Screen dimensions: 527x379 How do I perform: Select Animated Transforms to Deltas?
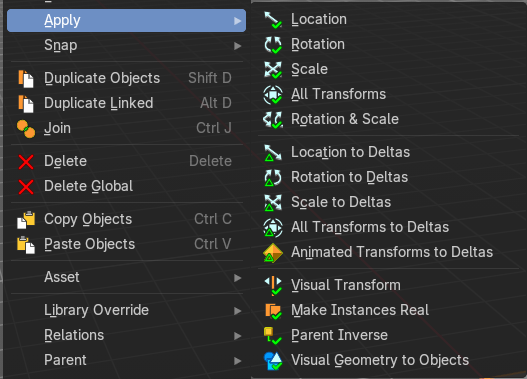[389, 252]
